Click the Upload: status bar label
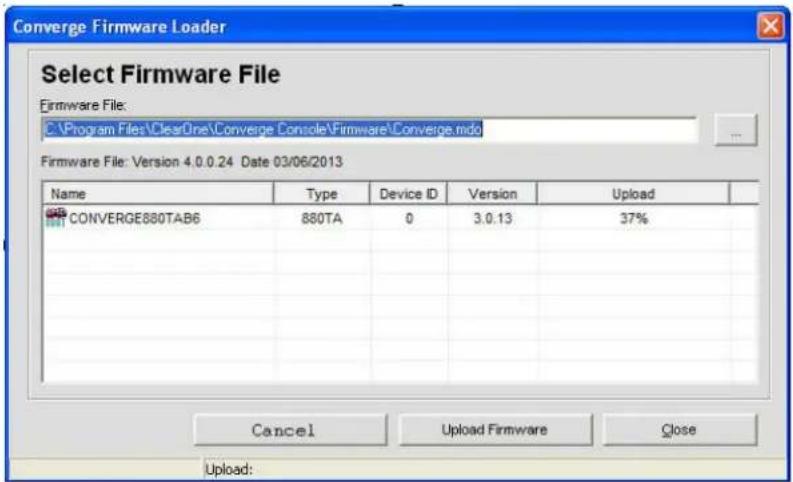The image size is (793, 482). [x=229, y=469]
